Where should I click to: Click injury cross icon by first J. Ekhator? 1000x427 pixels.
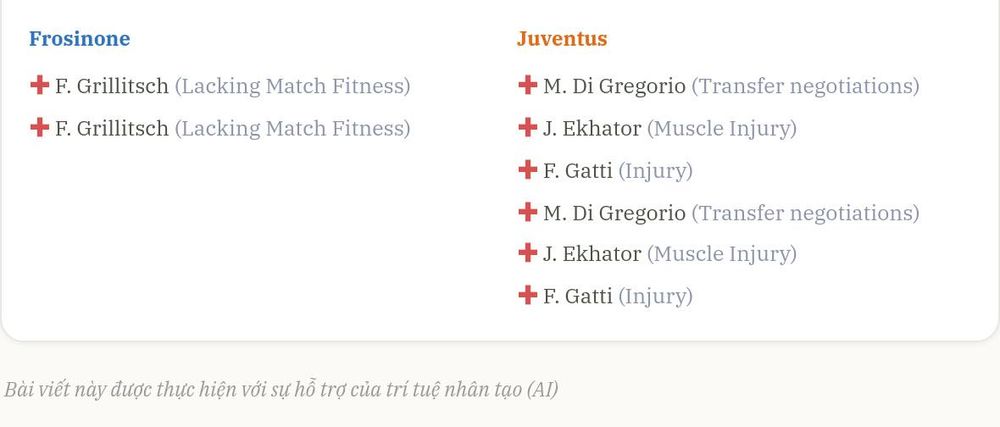(x=527, y=127)
